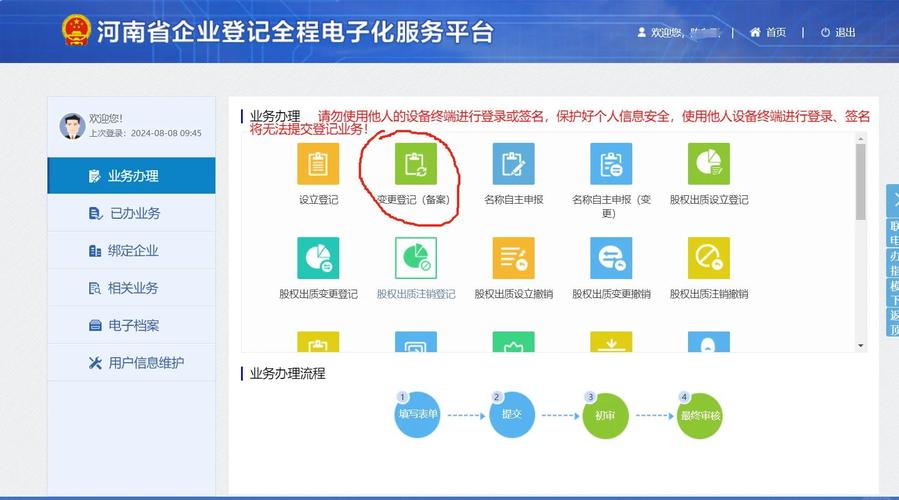Screen dimensions: 899x500
Task: Click the 业务办理 panel scrollbar thumb
Action: (x=861, y=182)
